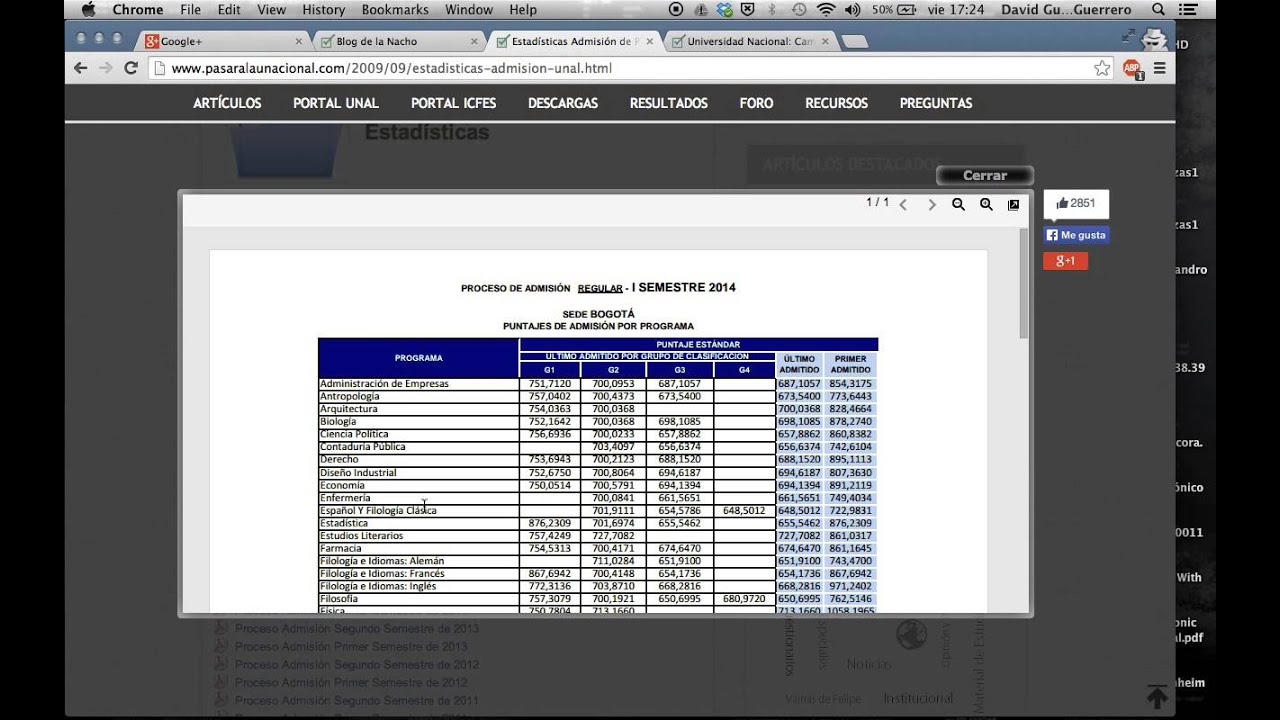This screenshot has height=720, width=1280.
Task: Open the Adblock Plus extension icon
Action: [1132, 69]
